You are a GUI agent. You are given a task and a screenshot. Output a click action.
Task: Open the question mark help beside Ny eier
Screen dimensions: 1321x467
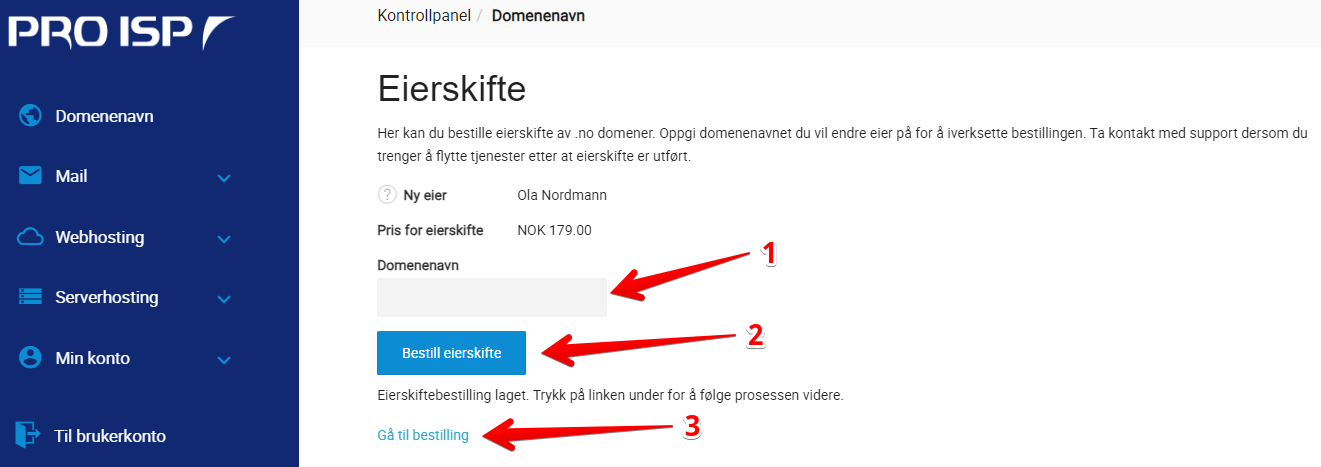click(387, 195)
